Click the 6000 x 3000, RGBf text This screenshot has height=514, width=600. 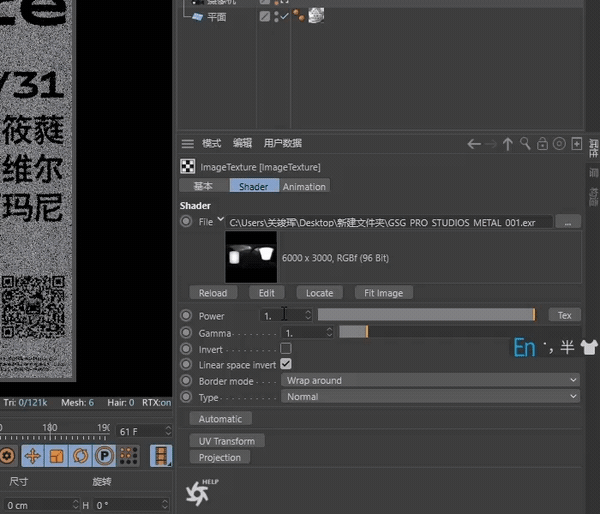335,258
